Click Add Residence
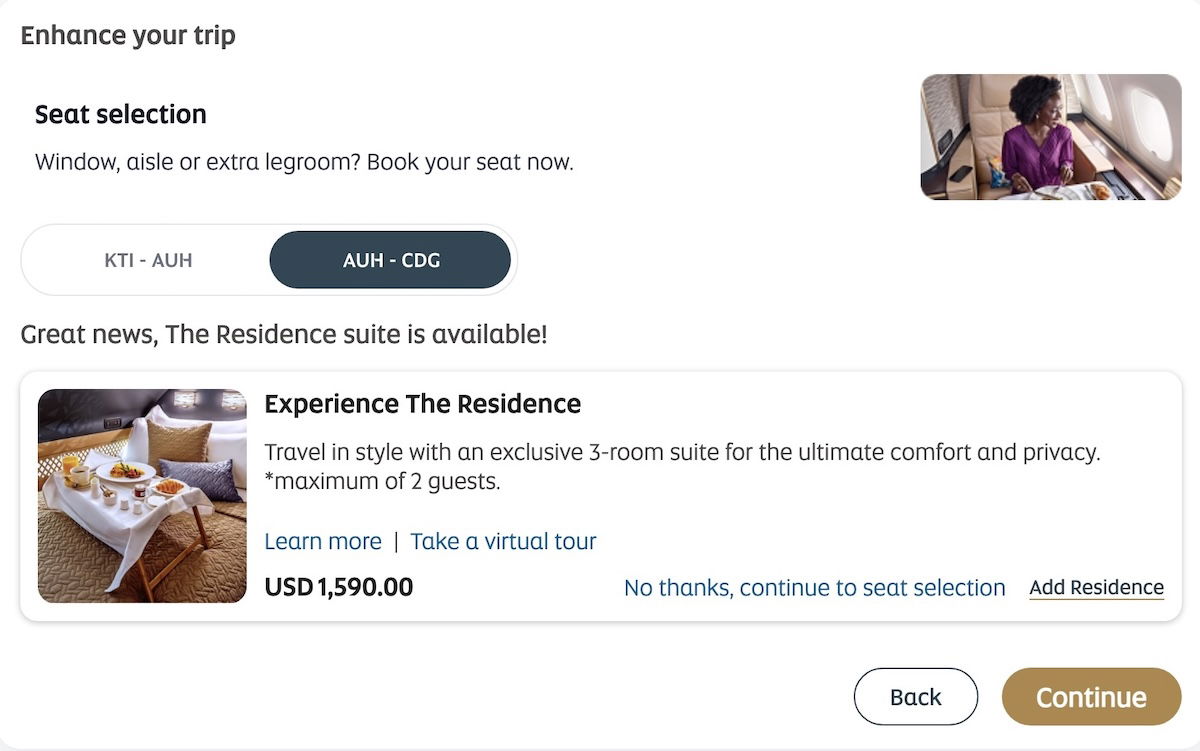The width and height of the screenshot is (1200, 751). 1096,588
